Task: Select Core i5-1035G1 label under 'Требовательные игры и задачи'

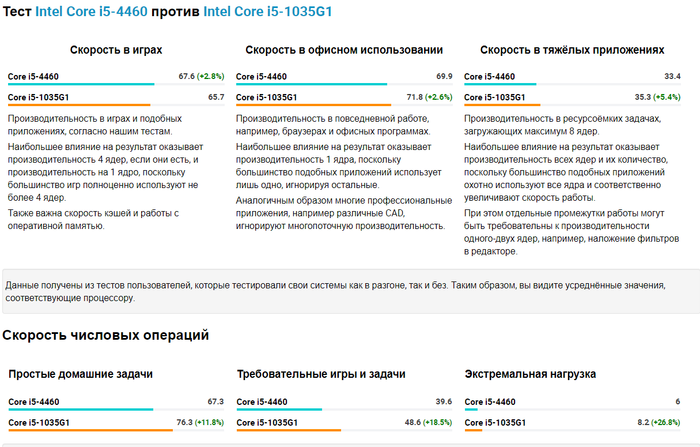Action: [x=267, y=422]
